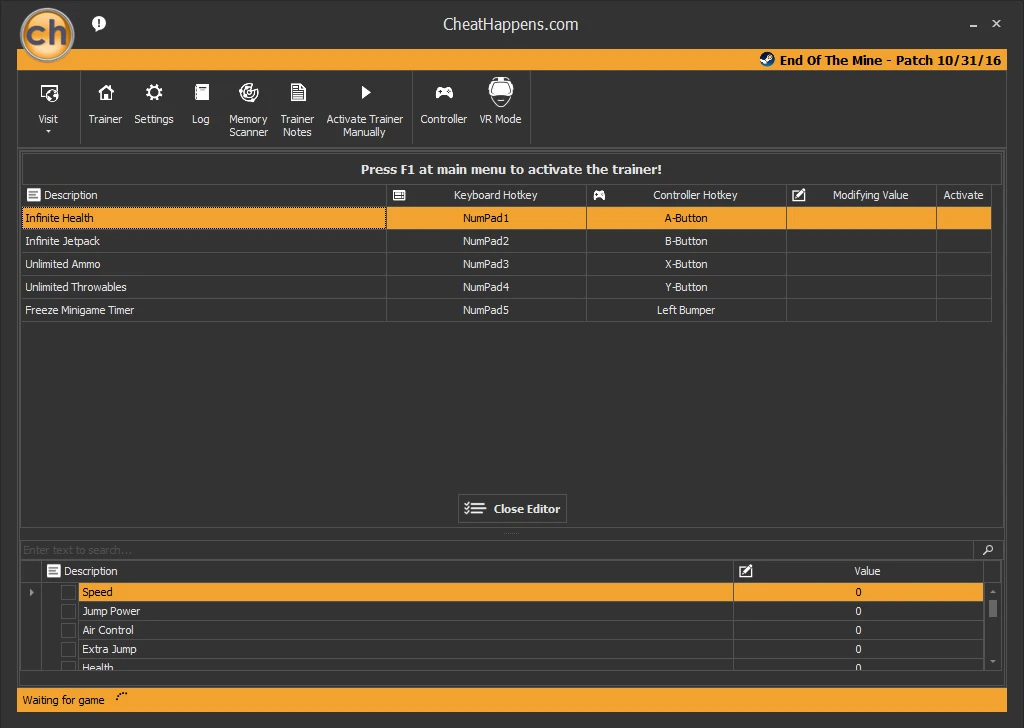Check the Jump Power checkbox
1024x728 pixels.
pyautogui.click(x=68, y=611)
